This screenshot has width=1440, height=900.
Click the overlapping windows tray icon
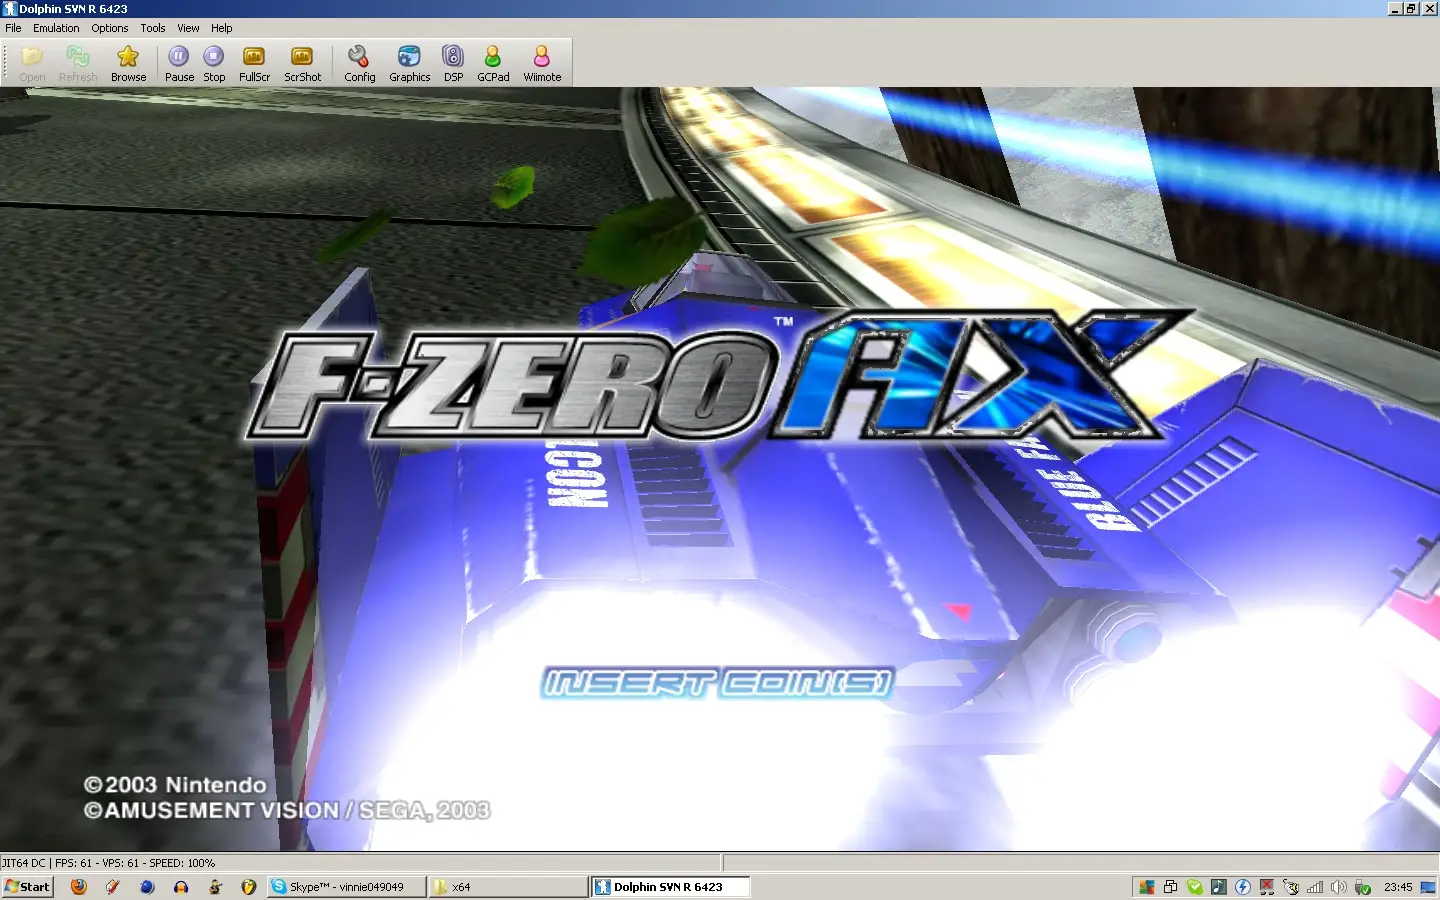pos(1170,887)
